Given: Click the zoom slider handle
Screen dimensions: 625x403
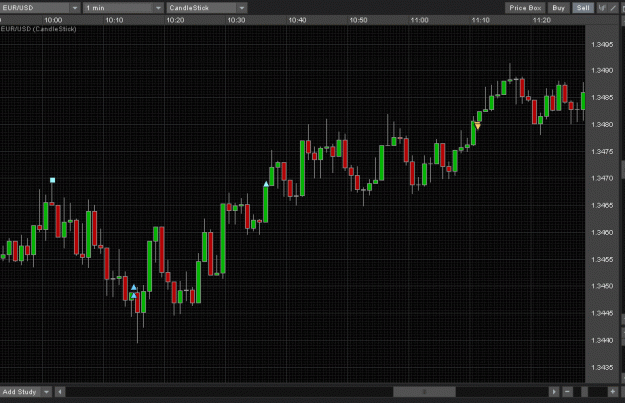Looking at the screenshot, I should point(584,392).
